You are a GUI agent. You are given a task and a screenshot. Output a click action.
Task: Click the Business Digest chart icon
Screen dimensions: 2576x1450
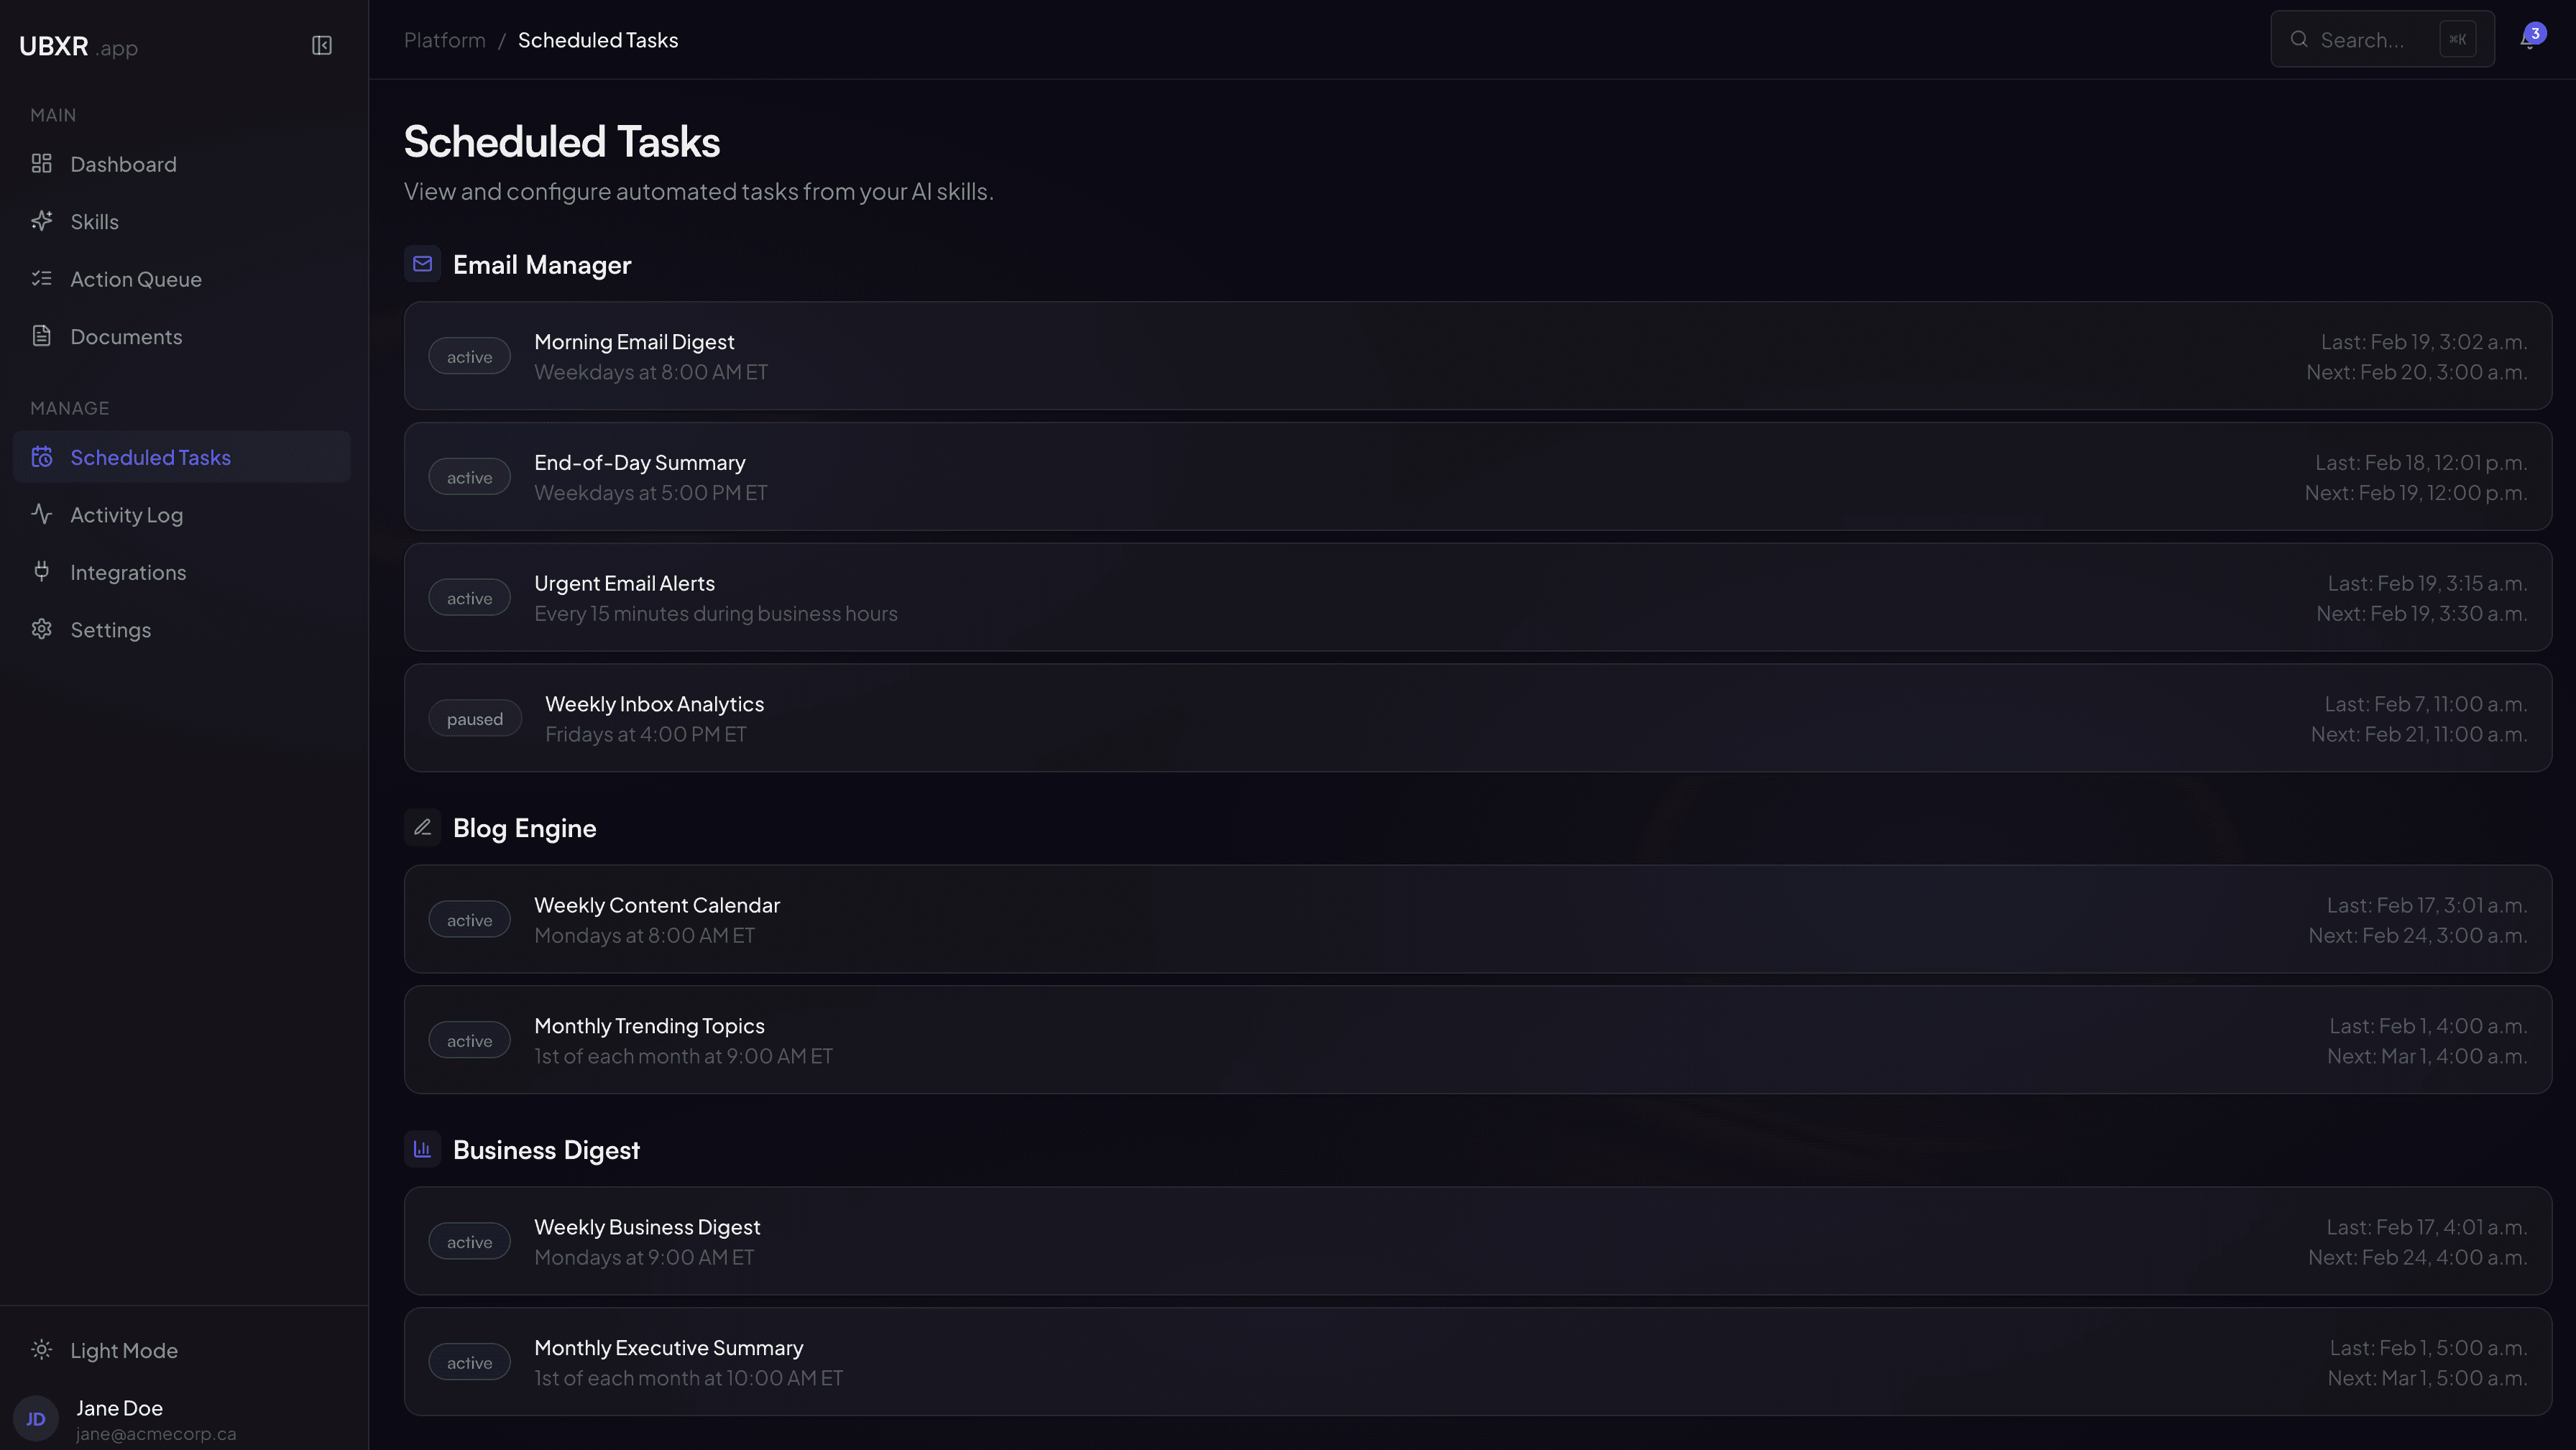point(422,1149)
